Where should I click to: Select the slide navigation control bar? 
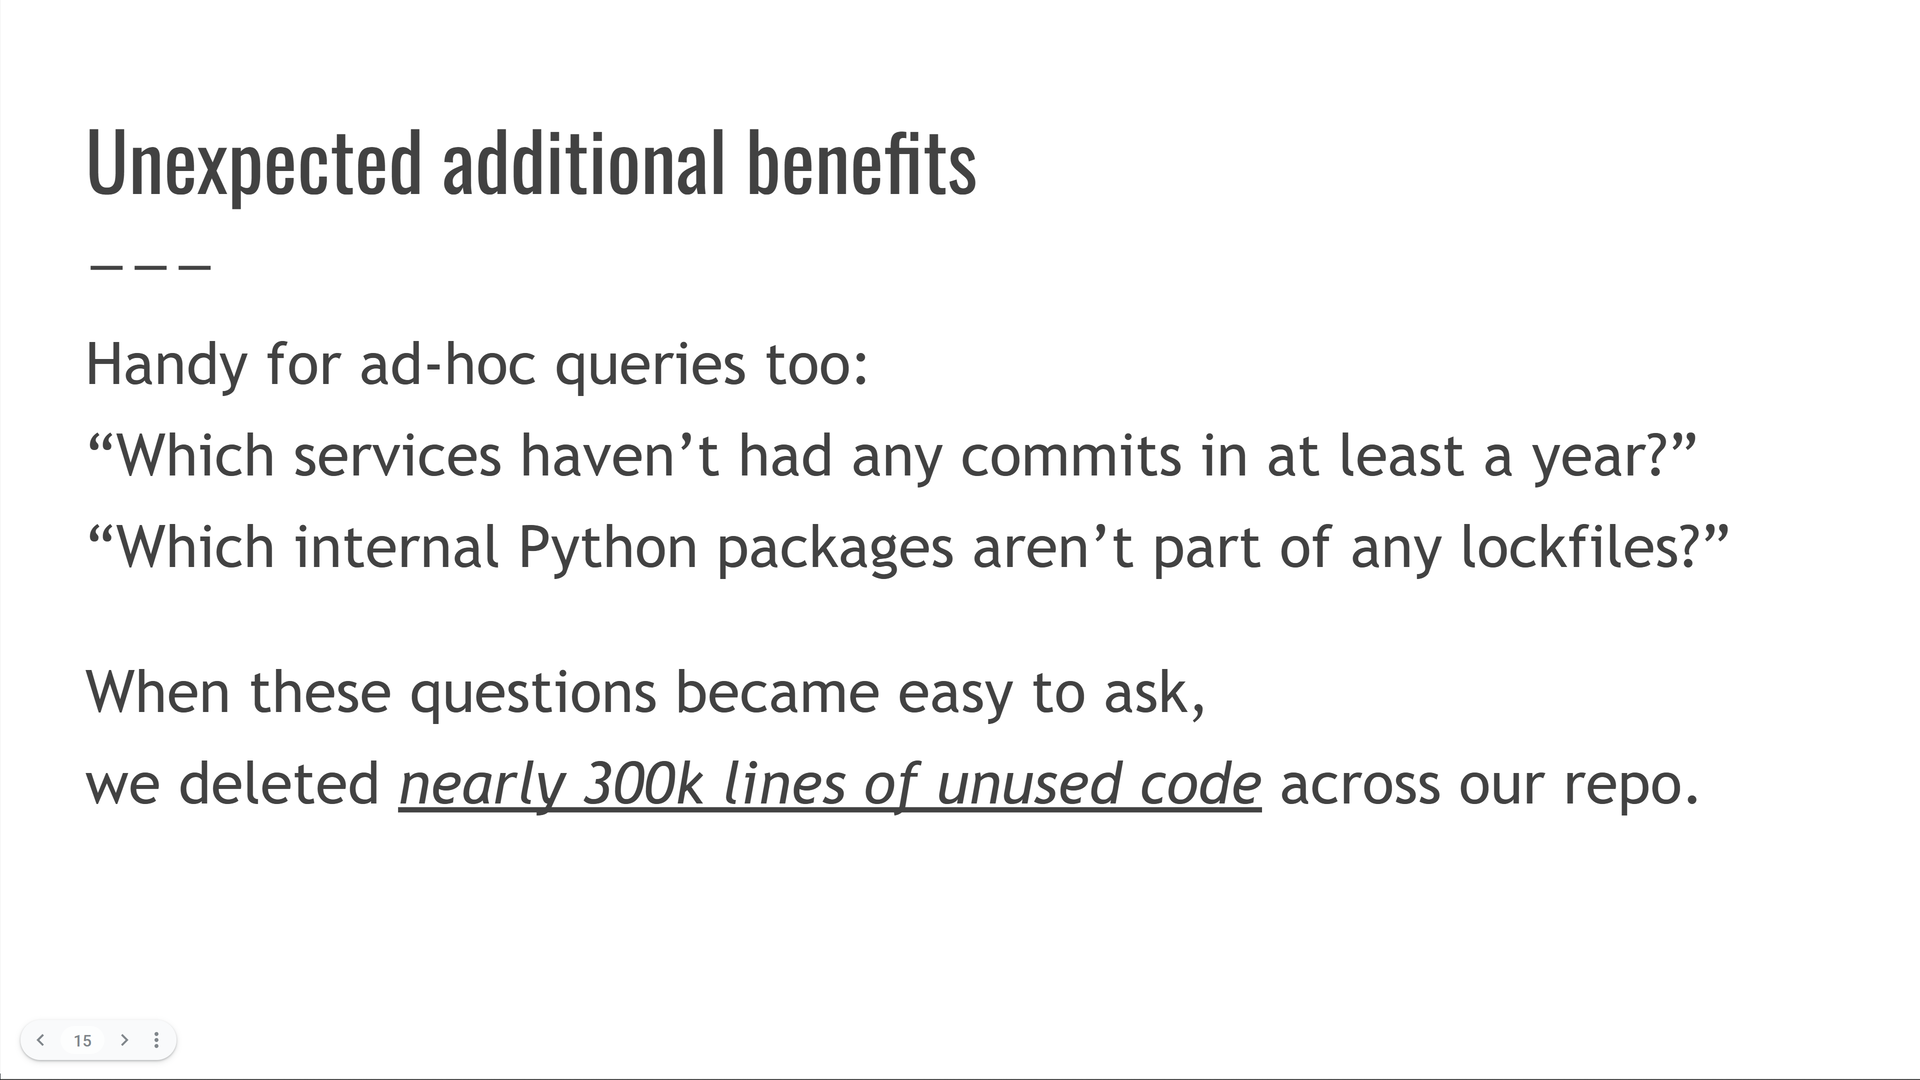pyautogui.click(x=98, y=1040)
